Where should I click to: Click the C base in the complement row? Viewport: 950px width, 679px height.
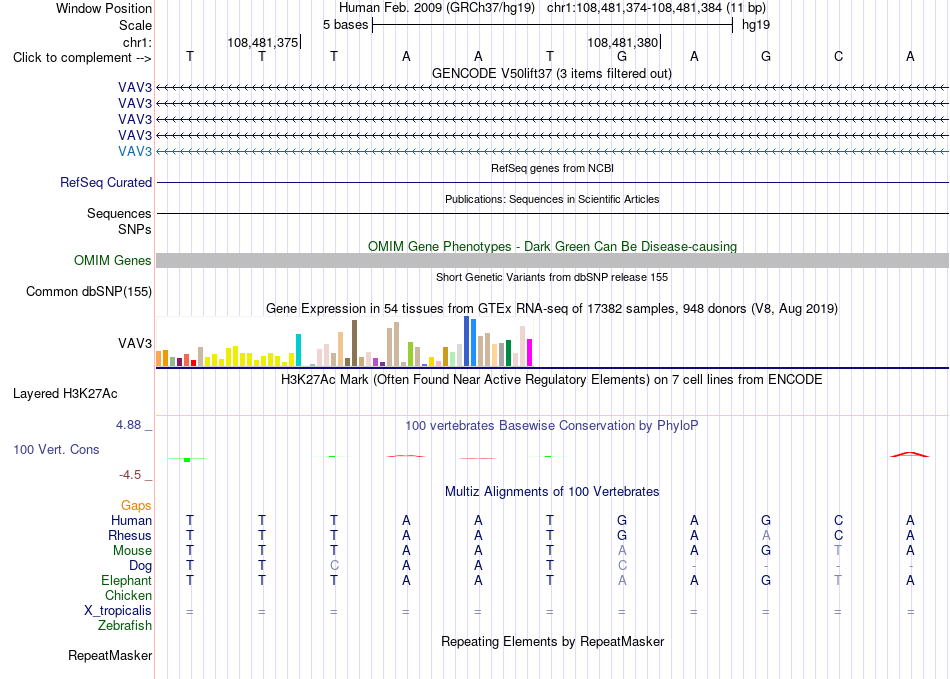(x=839, y=56)
